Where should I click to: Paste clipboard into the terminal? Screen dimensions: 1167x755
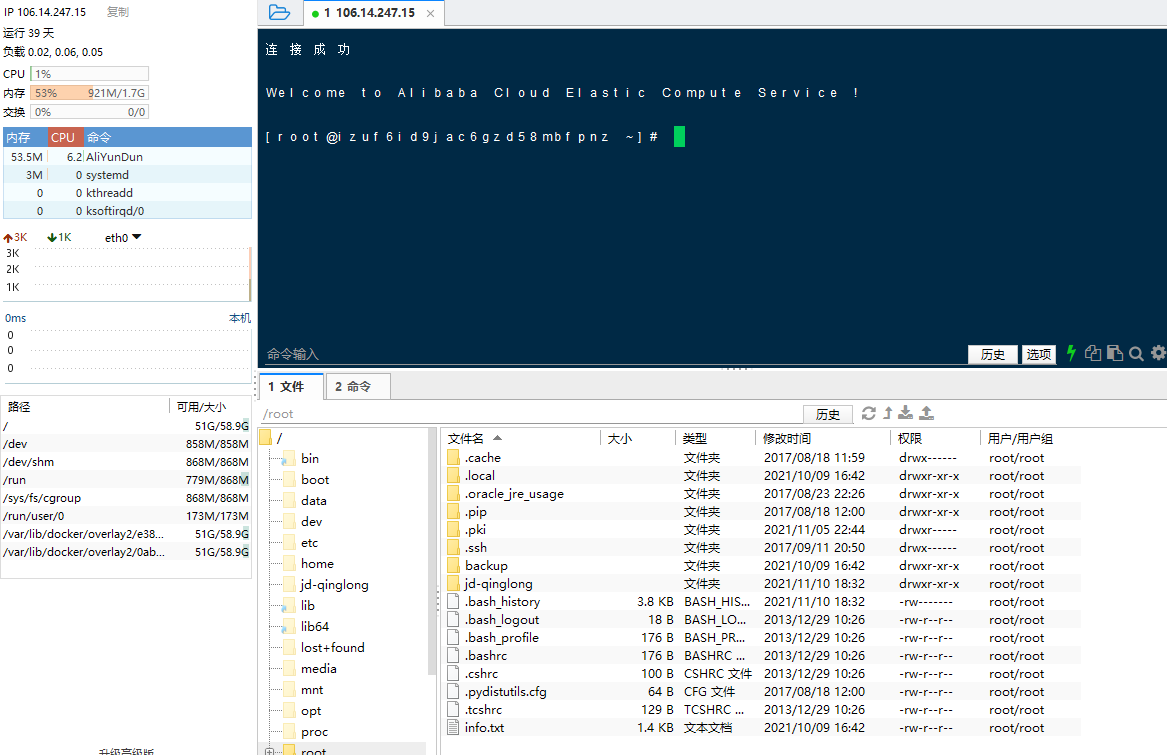coord(1114,353)
